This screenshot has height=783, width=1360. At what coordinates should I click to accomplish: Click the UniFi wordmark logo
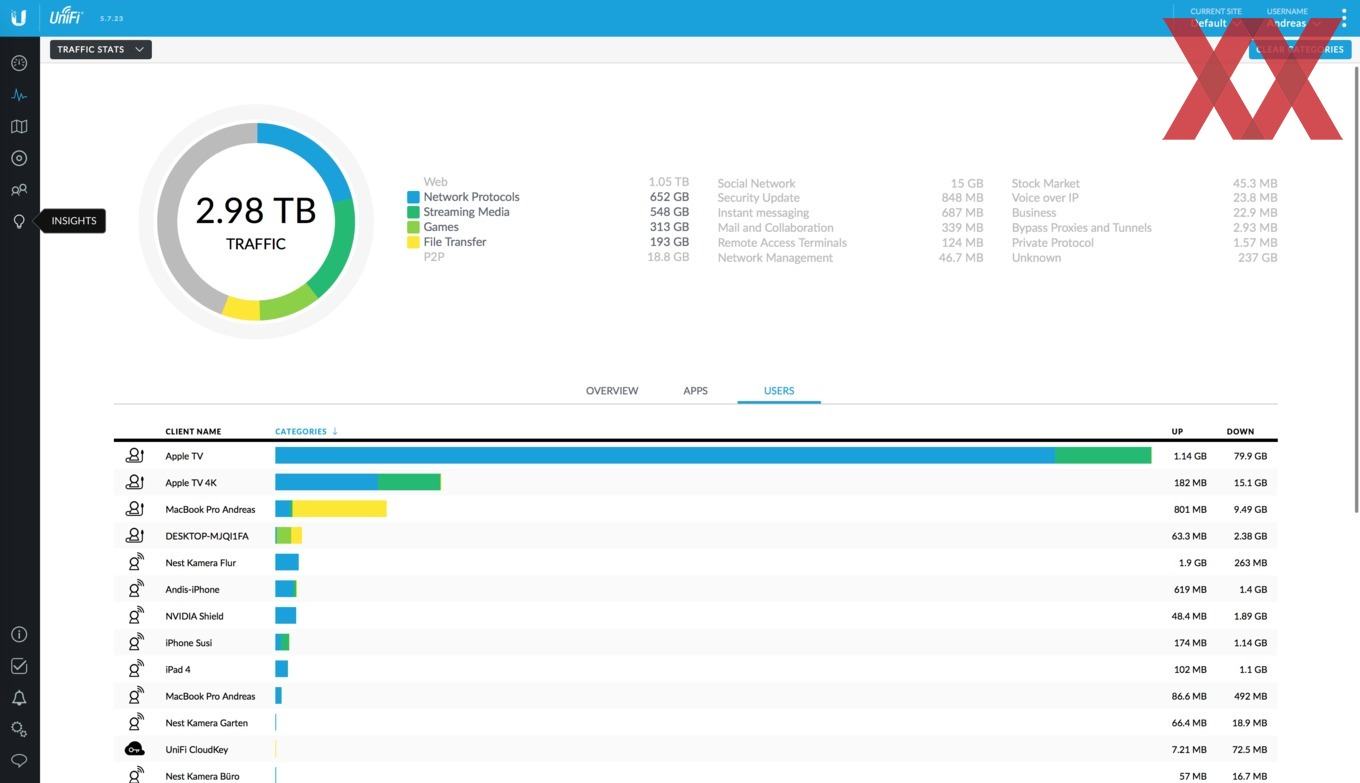coord(67,17)
